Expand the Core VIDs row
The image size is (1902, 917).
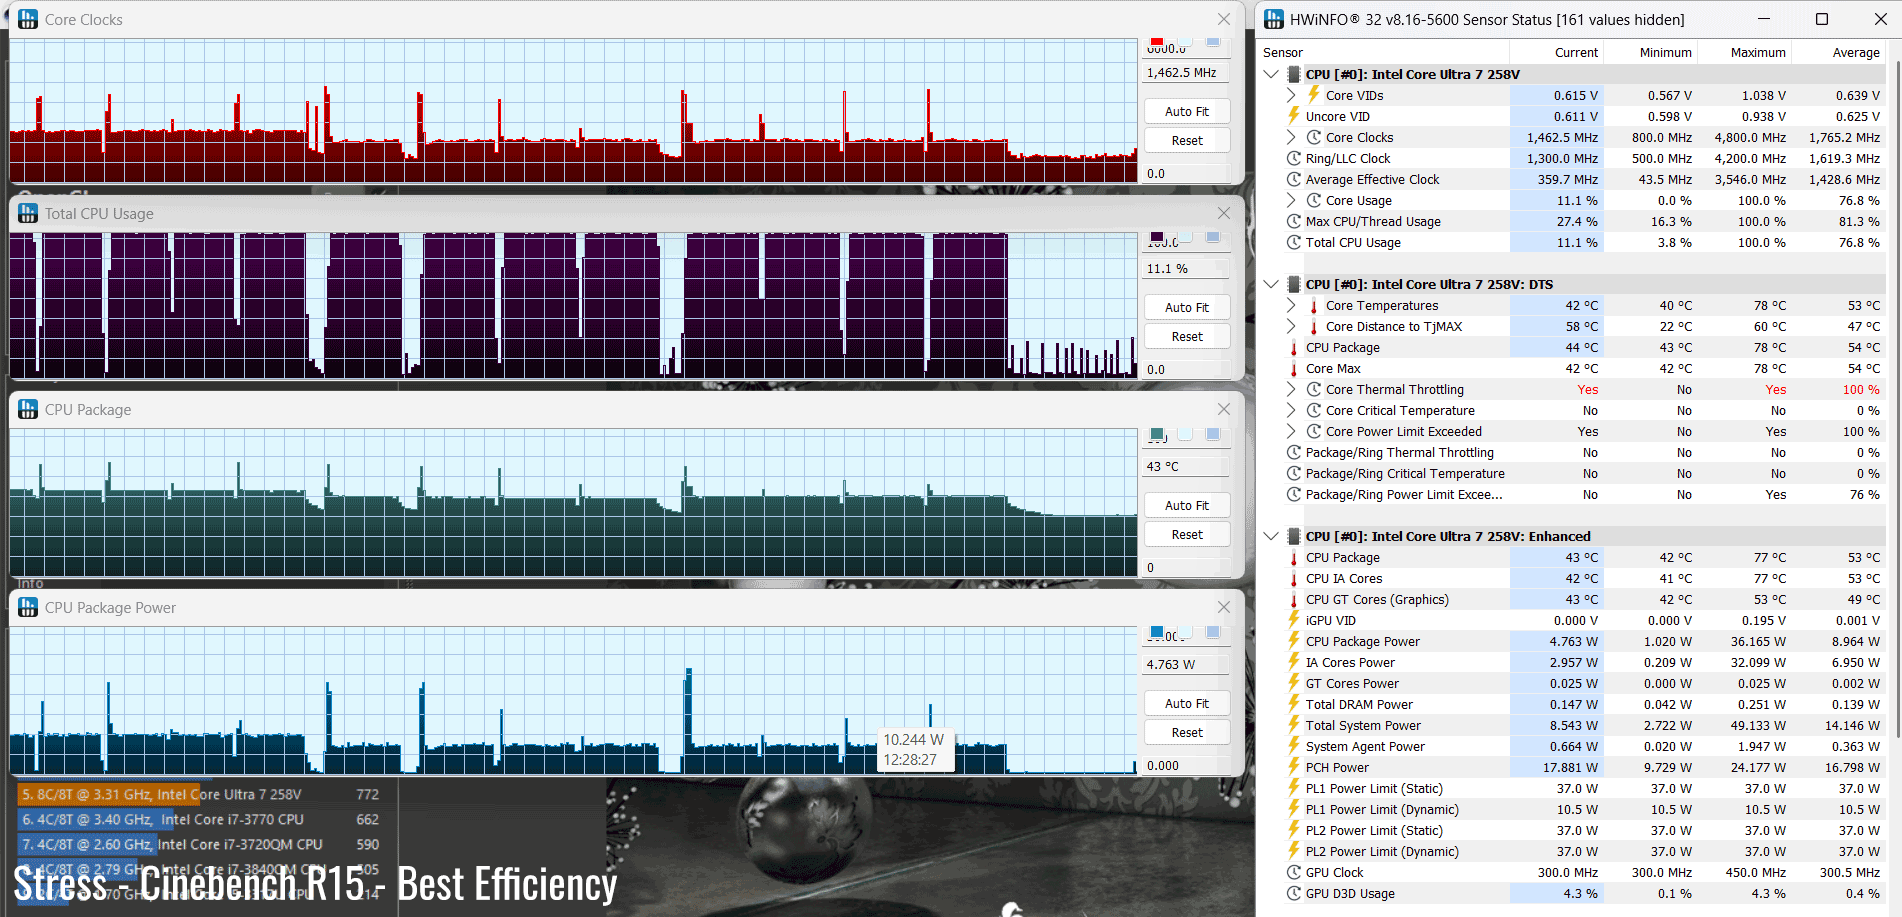tap(1291, 95)
